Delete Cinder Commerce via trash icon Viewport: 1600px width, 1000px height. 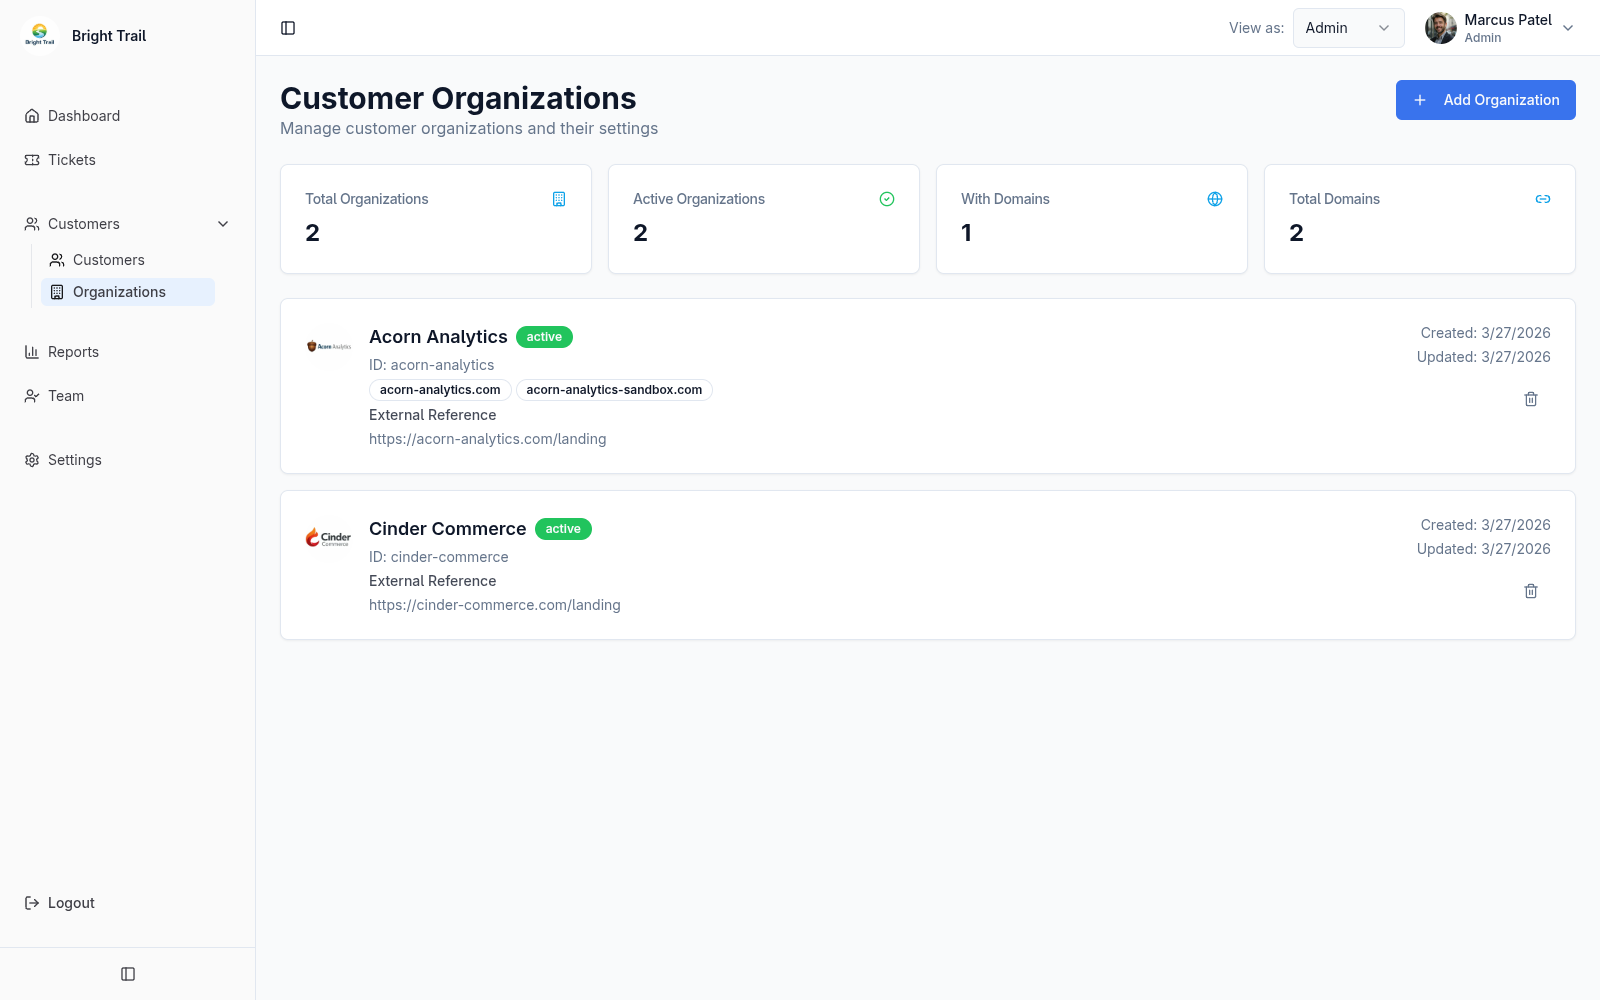(x=1531, y=591)
